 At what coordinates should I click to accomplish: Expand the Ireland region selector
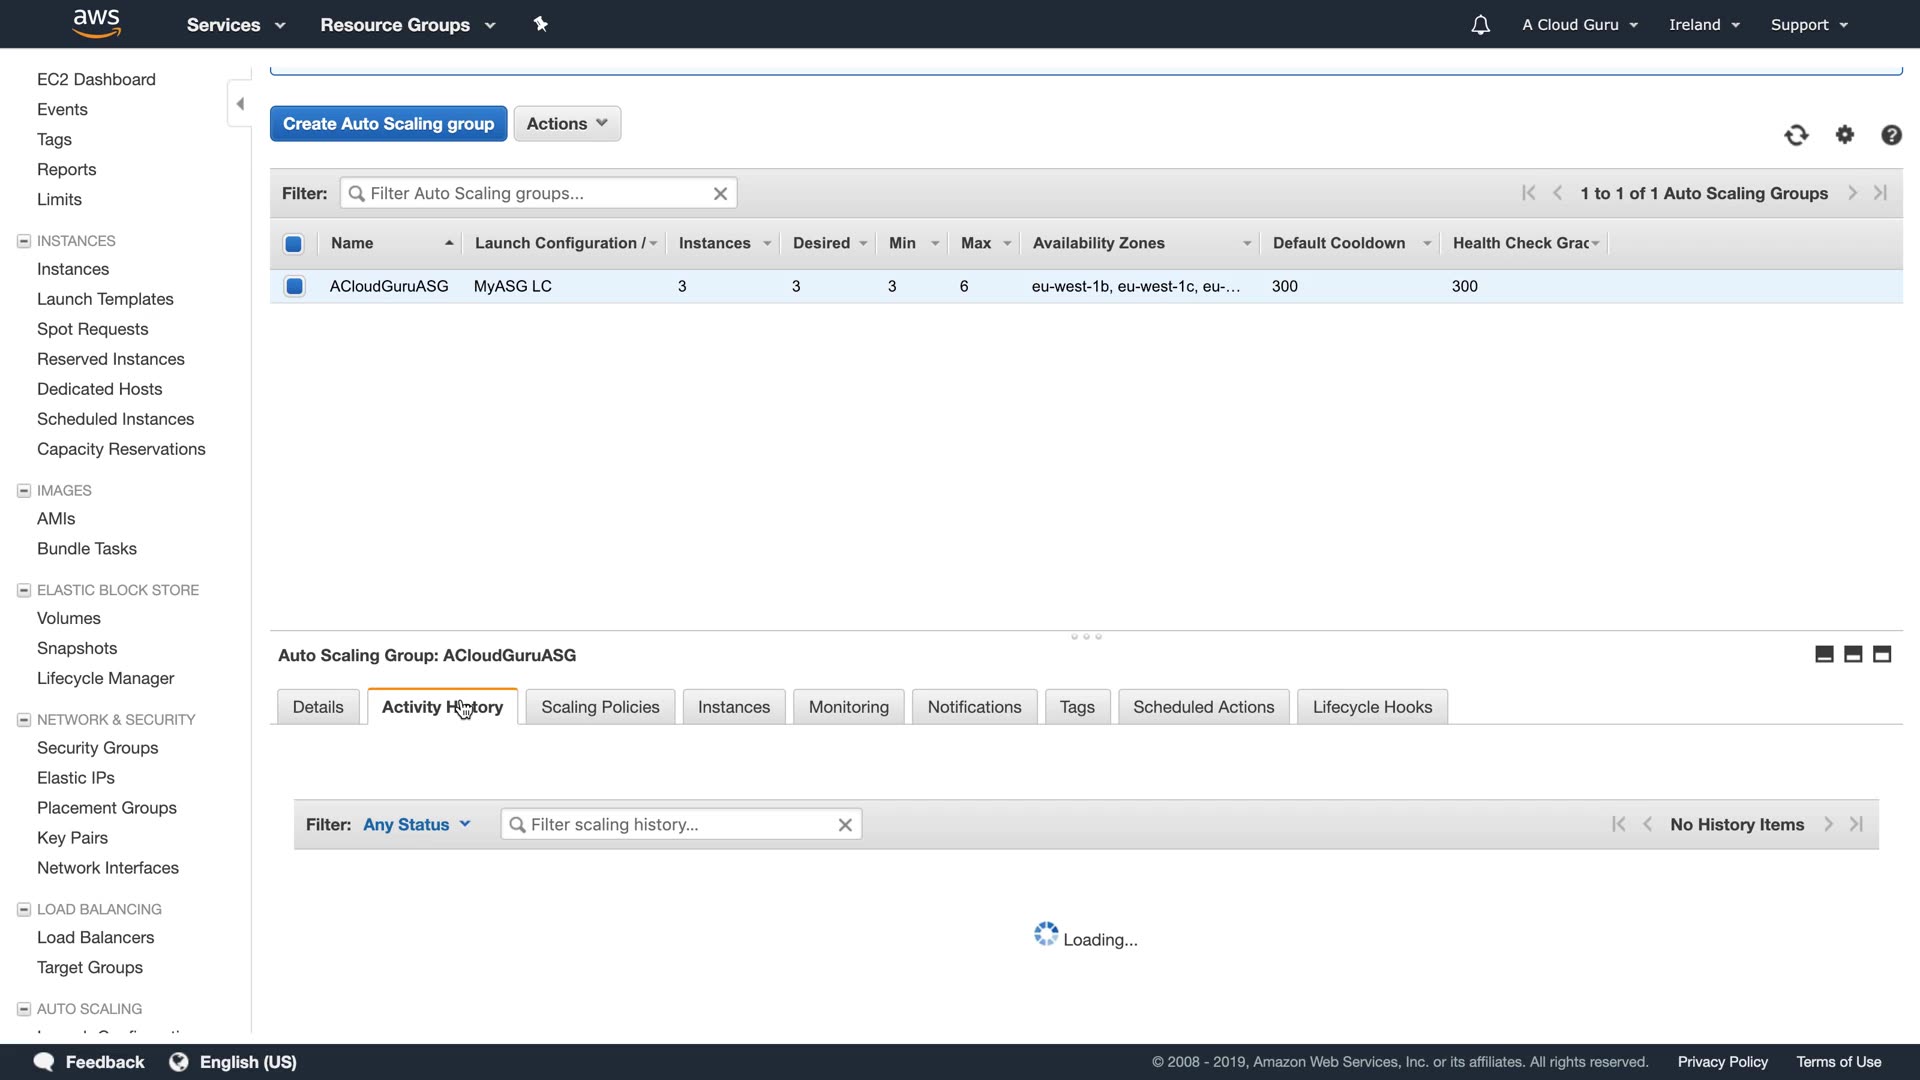click(1704, 25)
